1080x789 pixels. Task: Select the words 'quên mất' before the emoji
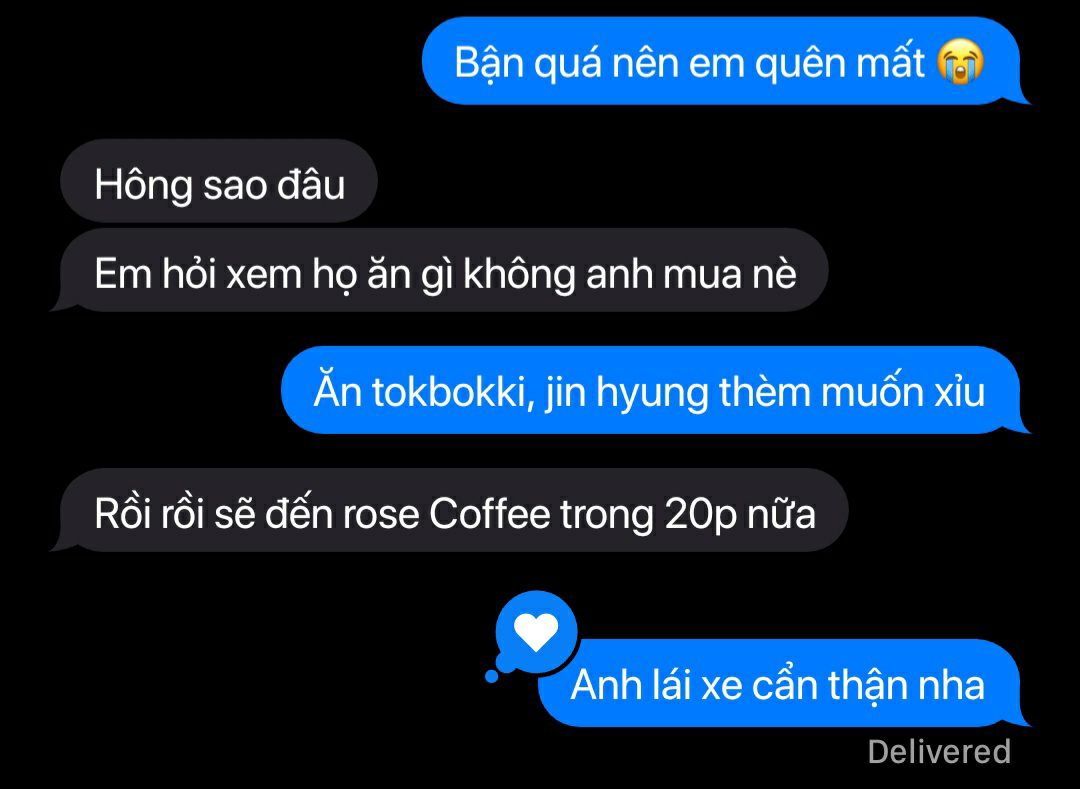click(840, 63)
